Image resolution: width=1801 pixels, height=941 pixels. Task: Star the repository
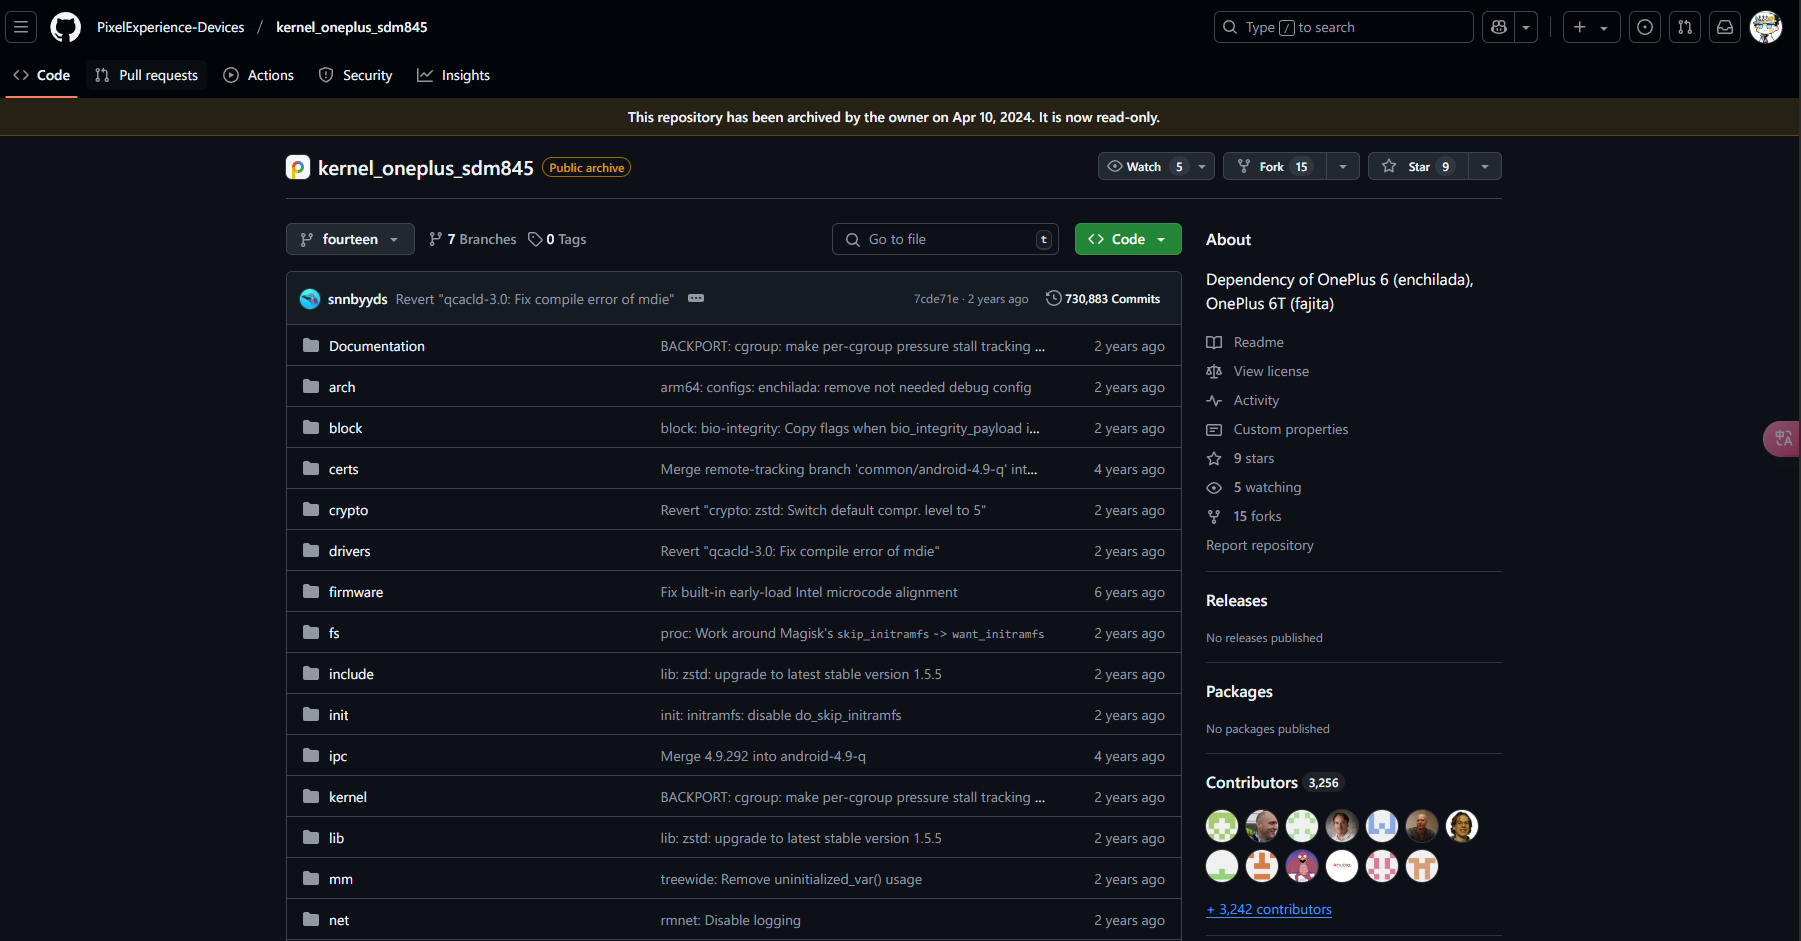coord(1418,166)
